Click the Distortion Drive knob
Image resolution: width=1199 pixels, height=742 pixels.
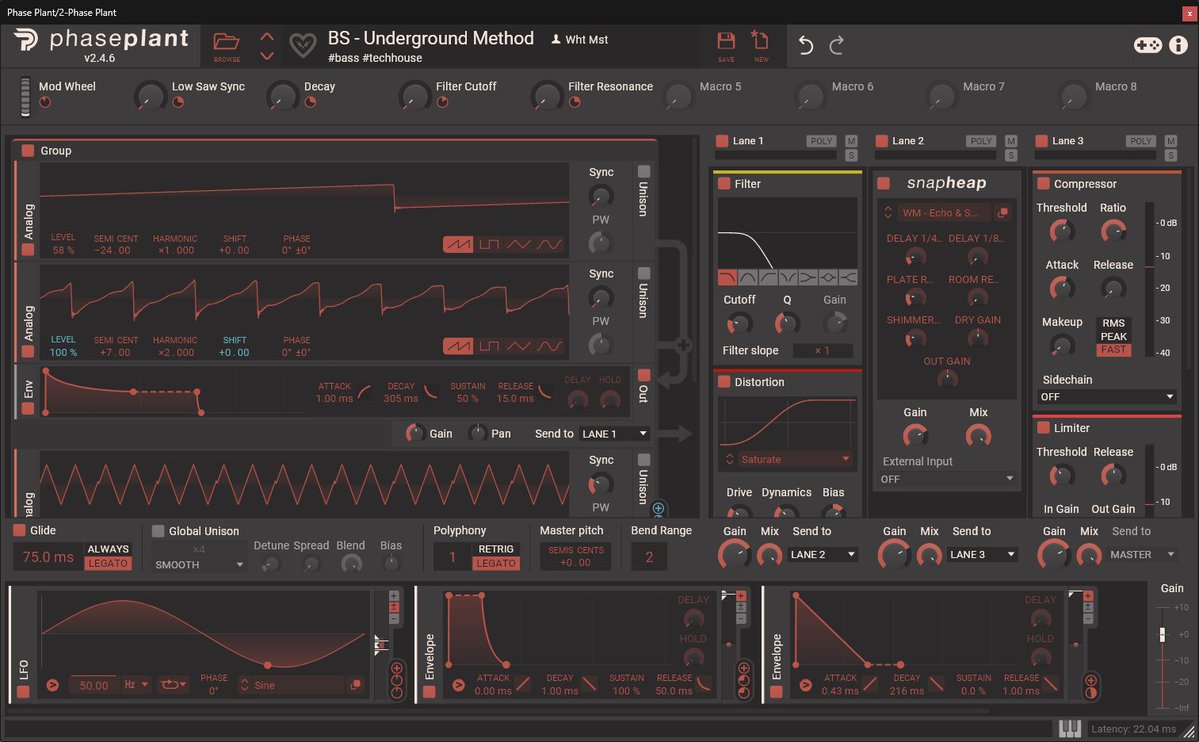[x=737, y=513]
